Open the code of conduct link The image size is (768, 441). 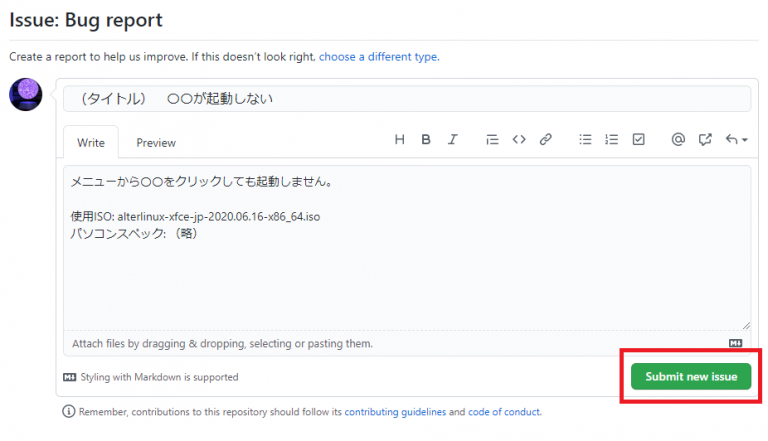click(504, 411)
